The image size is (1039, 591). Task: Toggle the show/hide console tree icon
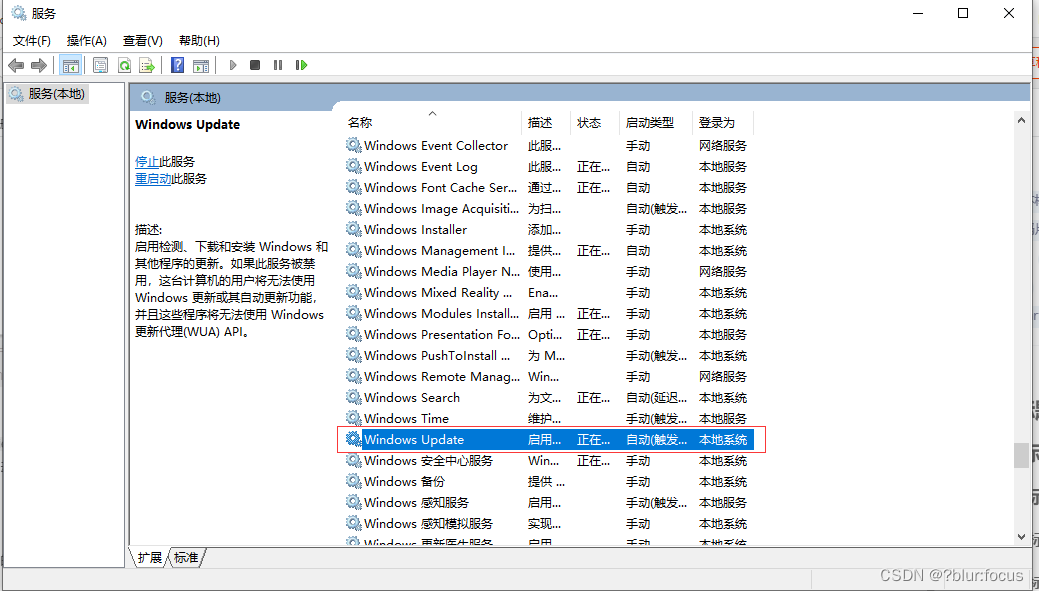pos(70,65)
